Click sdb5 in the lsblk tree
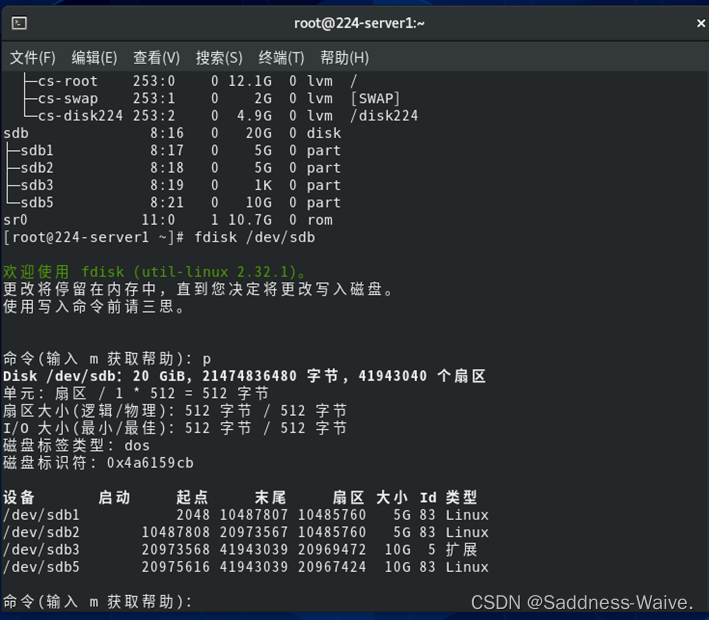Image resolution: width=709 pixels, height=620 pixels. 37,203
